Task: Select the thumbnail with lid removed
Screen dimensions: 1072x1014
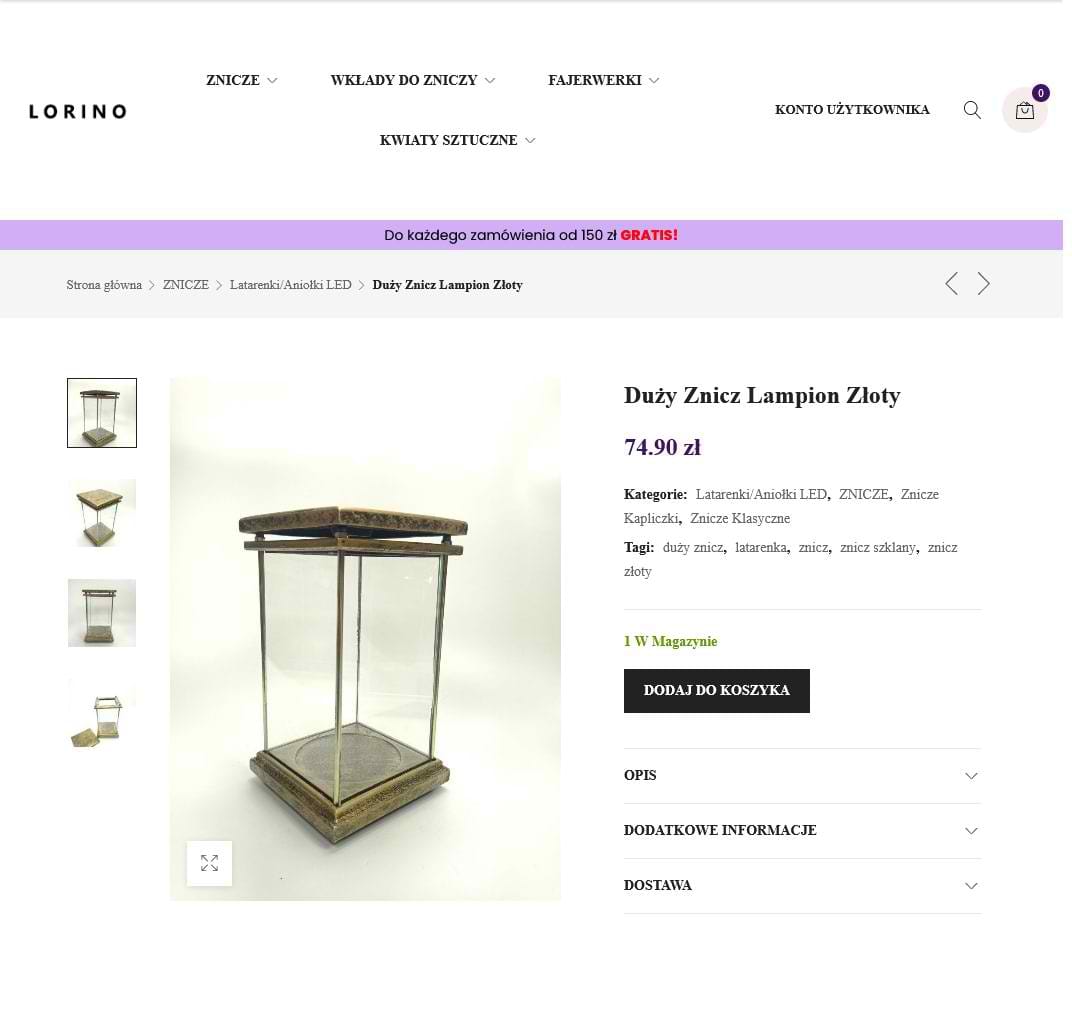Action: [x=102, y=713]
